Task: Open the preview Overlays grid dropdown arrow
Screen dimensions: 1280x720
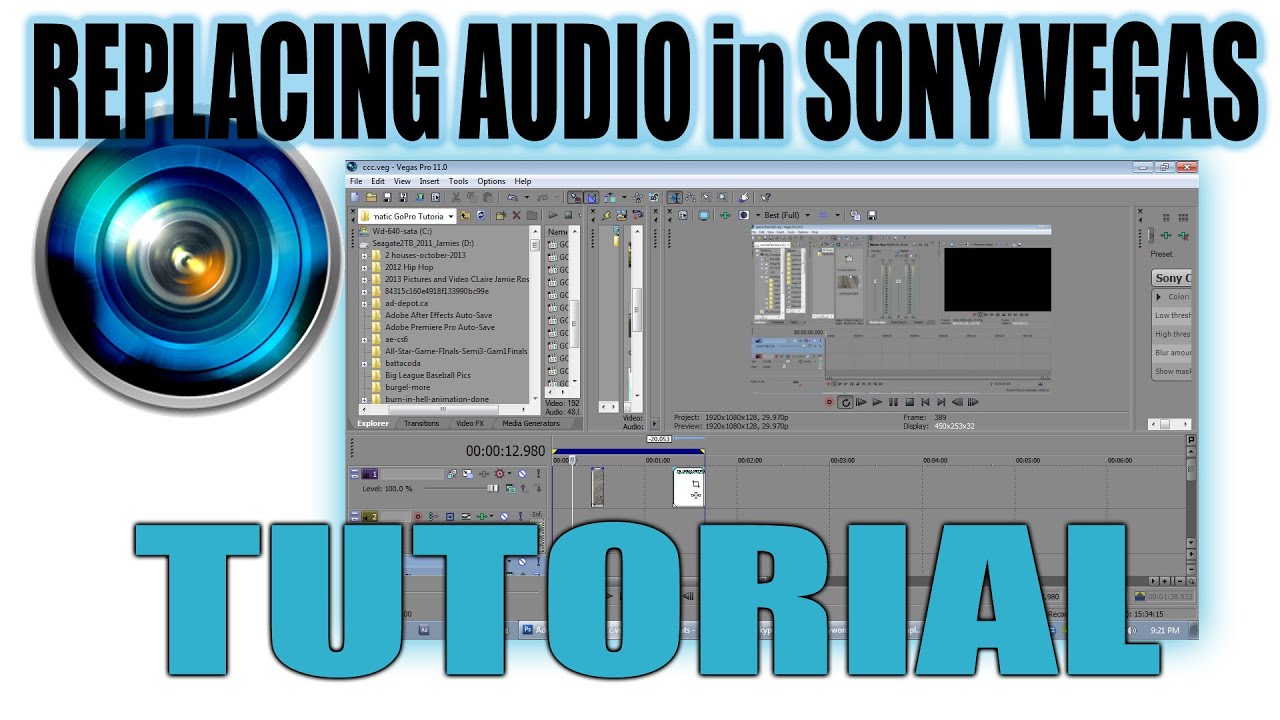Action: [838, 215]
